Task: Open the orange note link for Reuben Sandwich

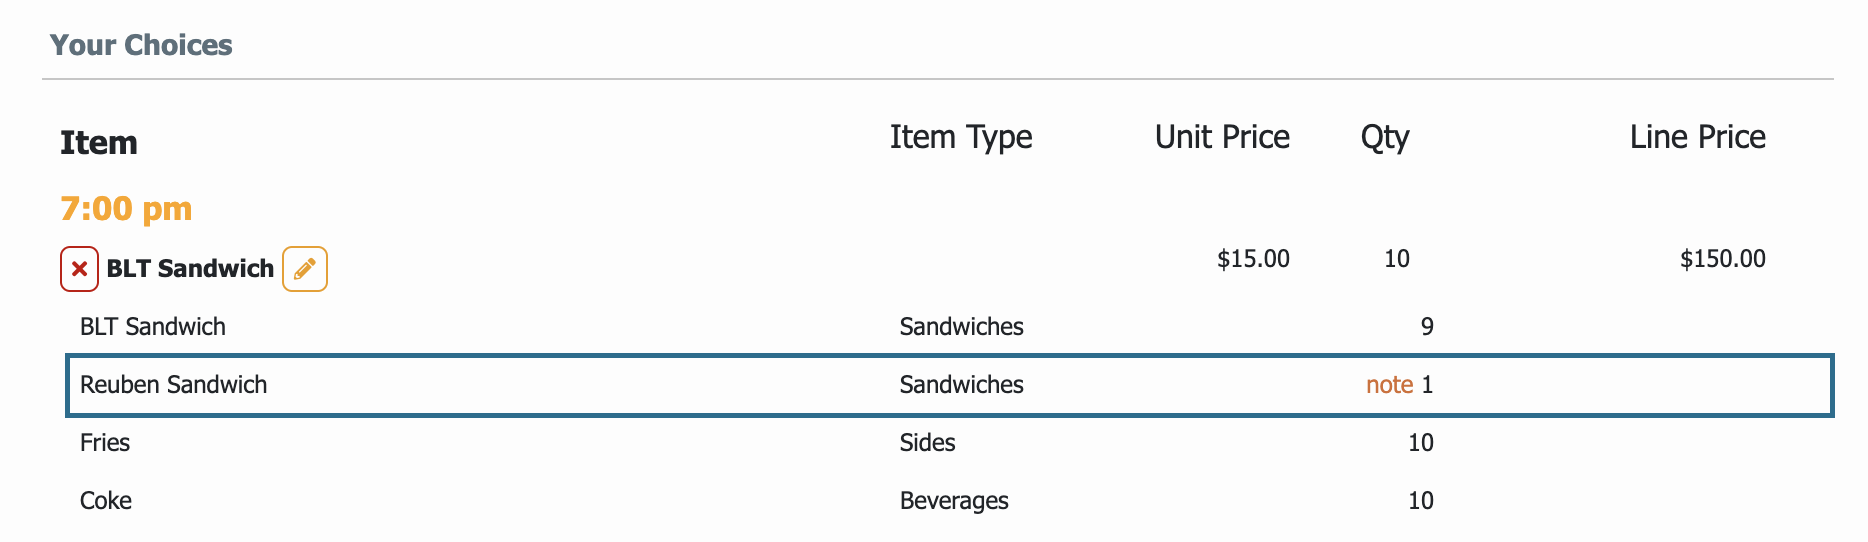Action: 1389,385
